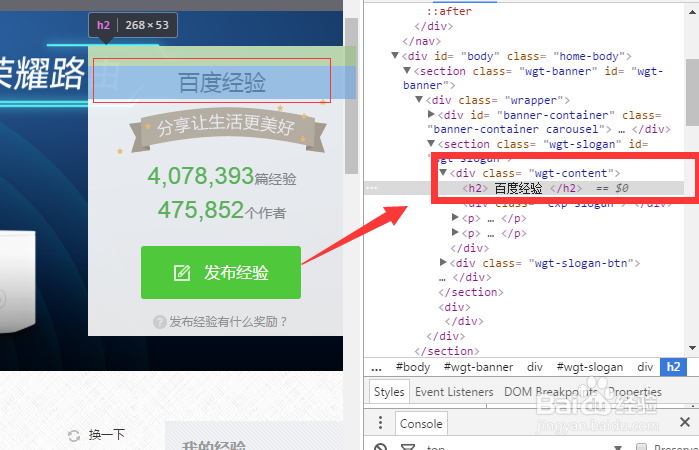Screen dimensions: 699x450
Task: Click the green 发布经验 button
Action: click(x=221, y=272)
